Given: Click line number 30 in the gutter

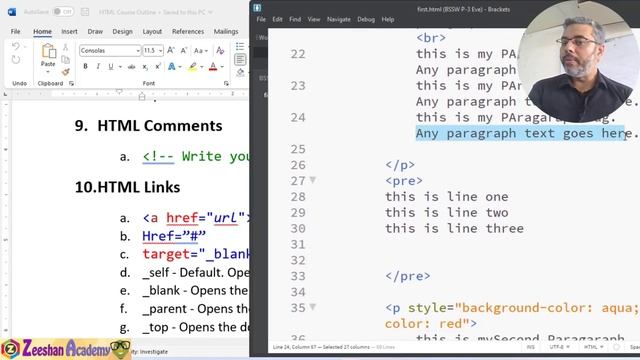Looking at the screenshot, I should tap(298, 229).
